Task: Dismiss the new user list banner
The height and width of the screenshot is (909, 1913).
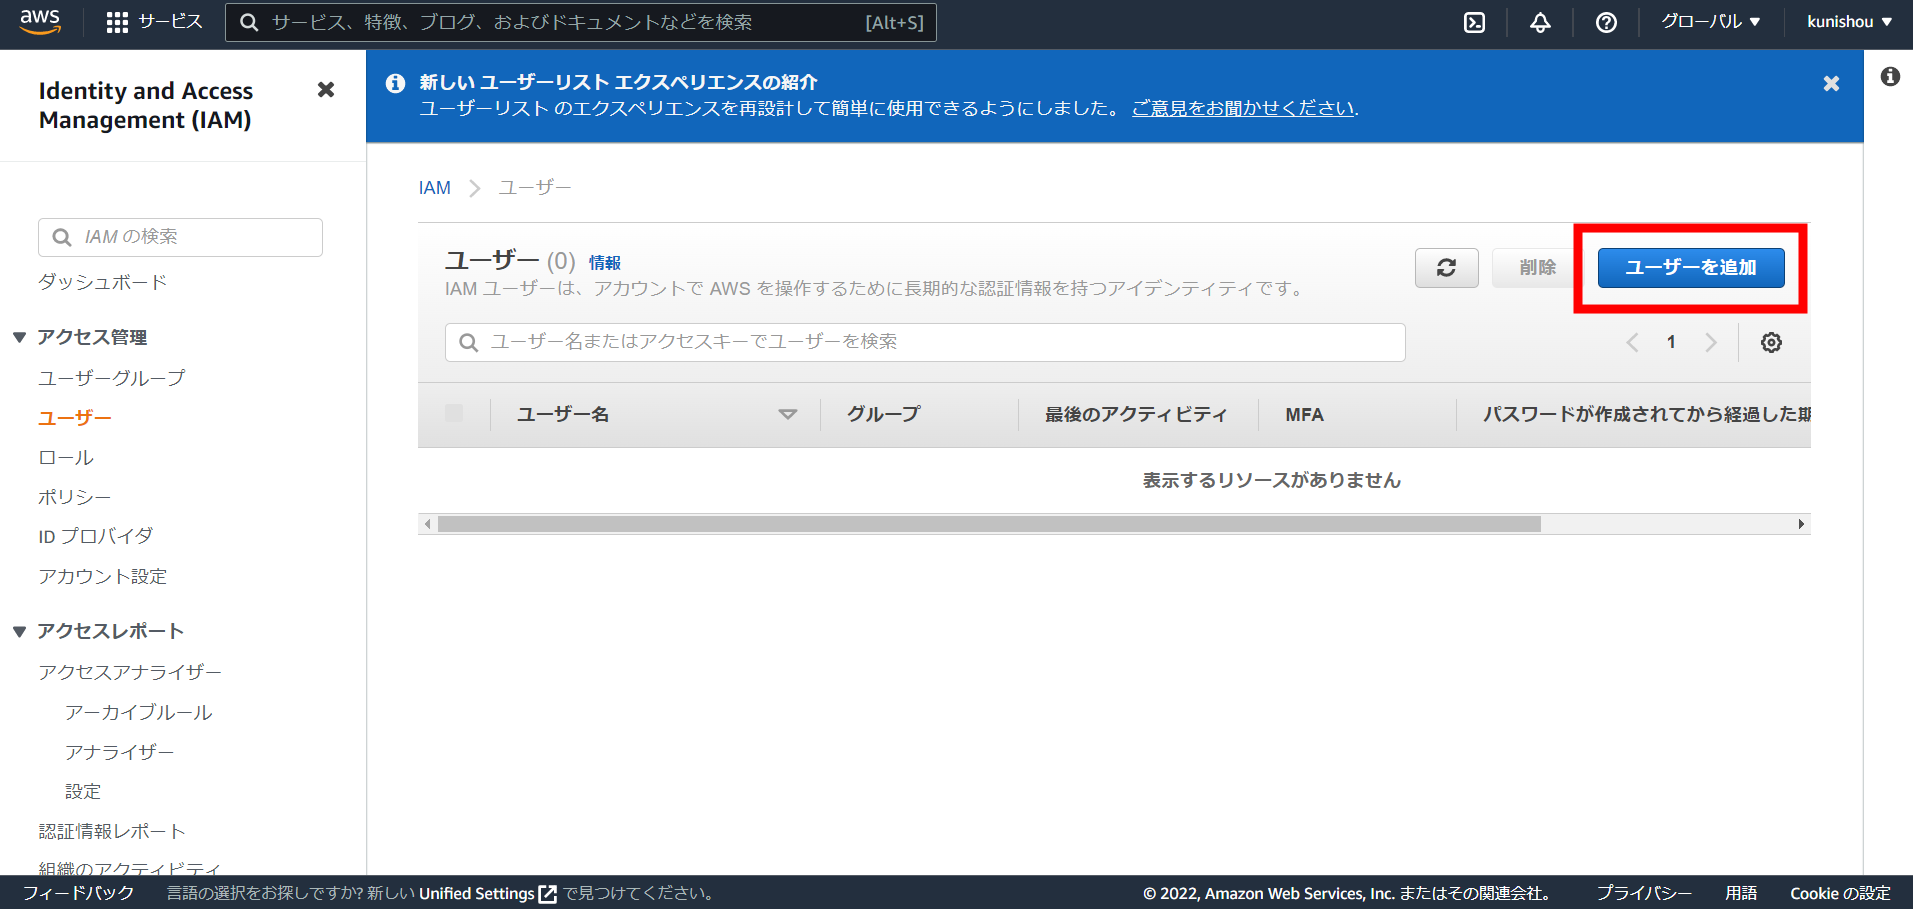Action: pos(1830,84)
